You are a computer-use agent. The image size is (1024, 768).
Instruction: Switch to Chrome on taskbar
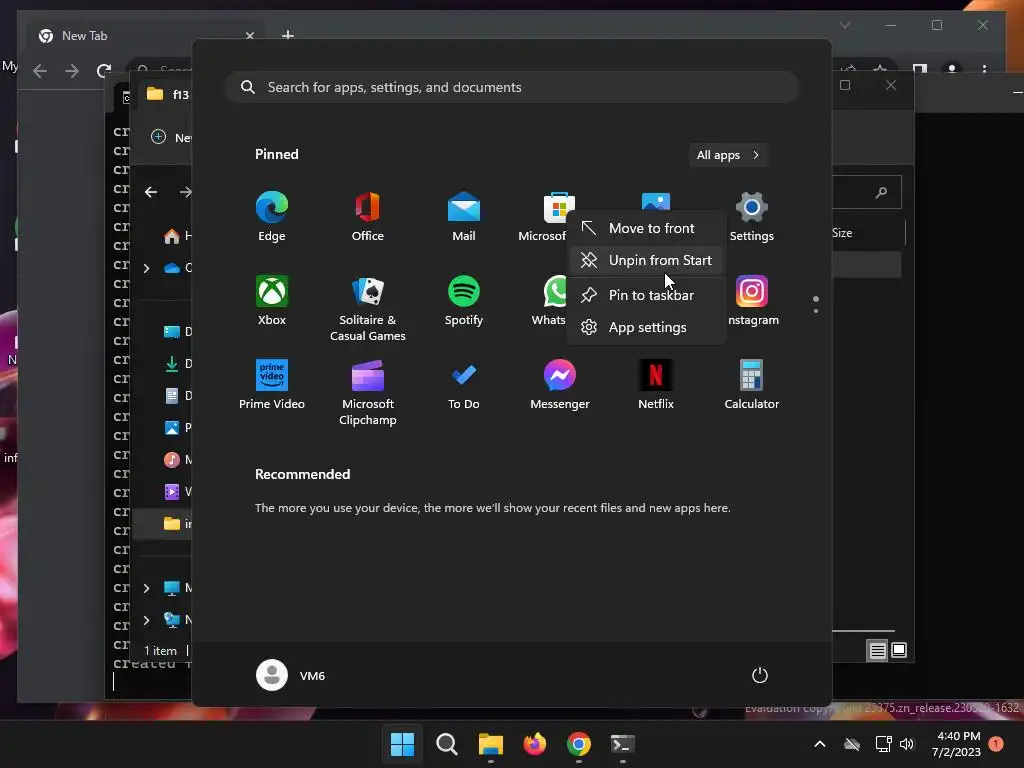[579, 744]
